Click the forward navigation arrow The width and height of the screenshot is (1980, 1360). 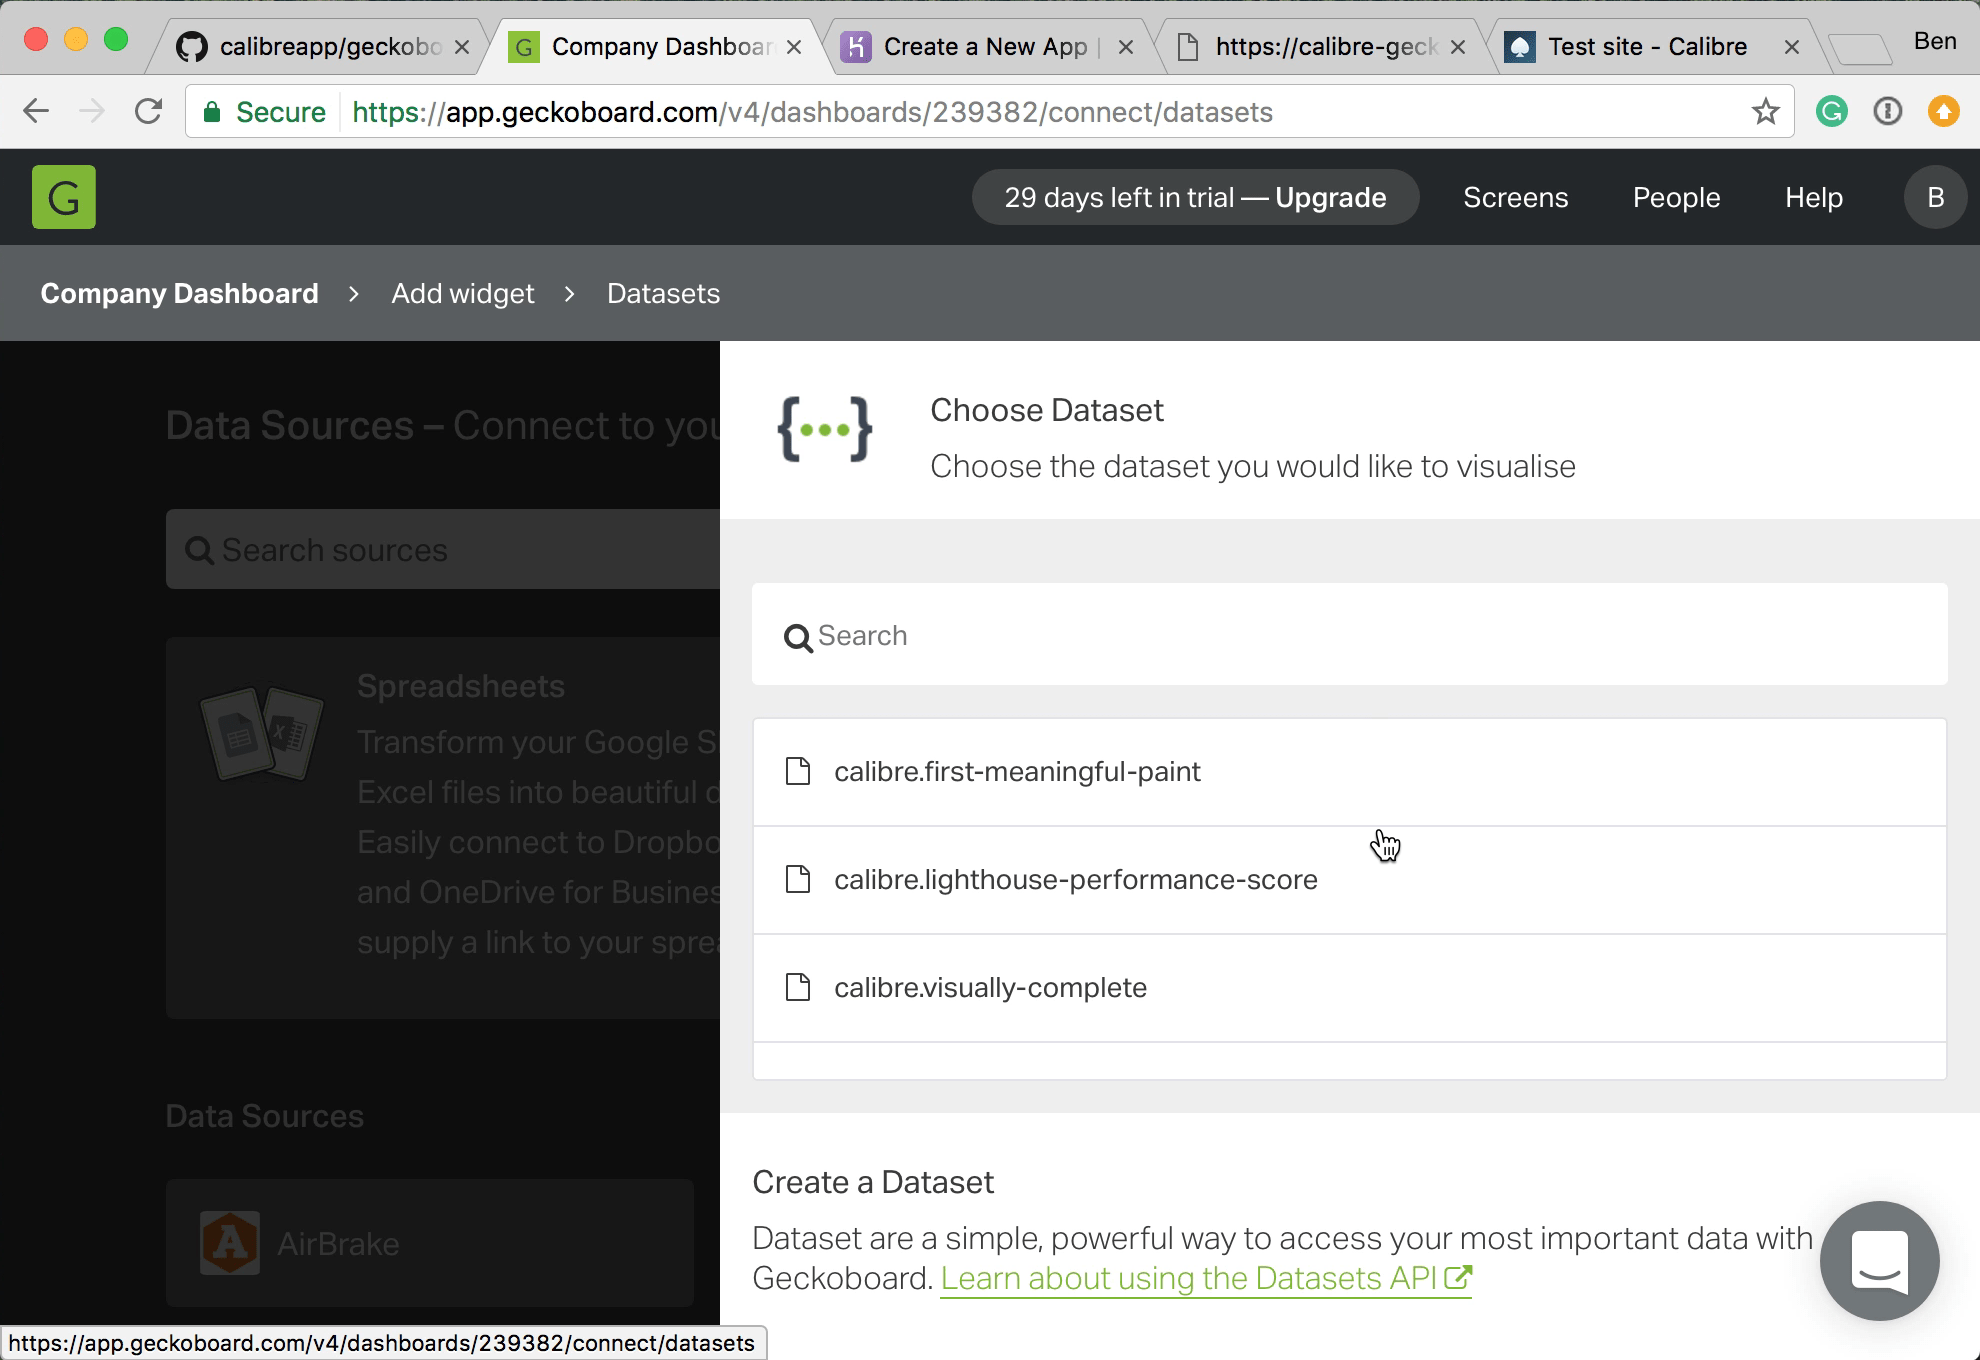(x=92, y=111)
